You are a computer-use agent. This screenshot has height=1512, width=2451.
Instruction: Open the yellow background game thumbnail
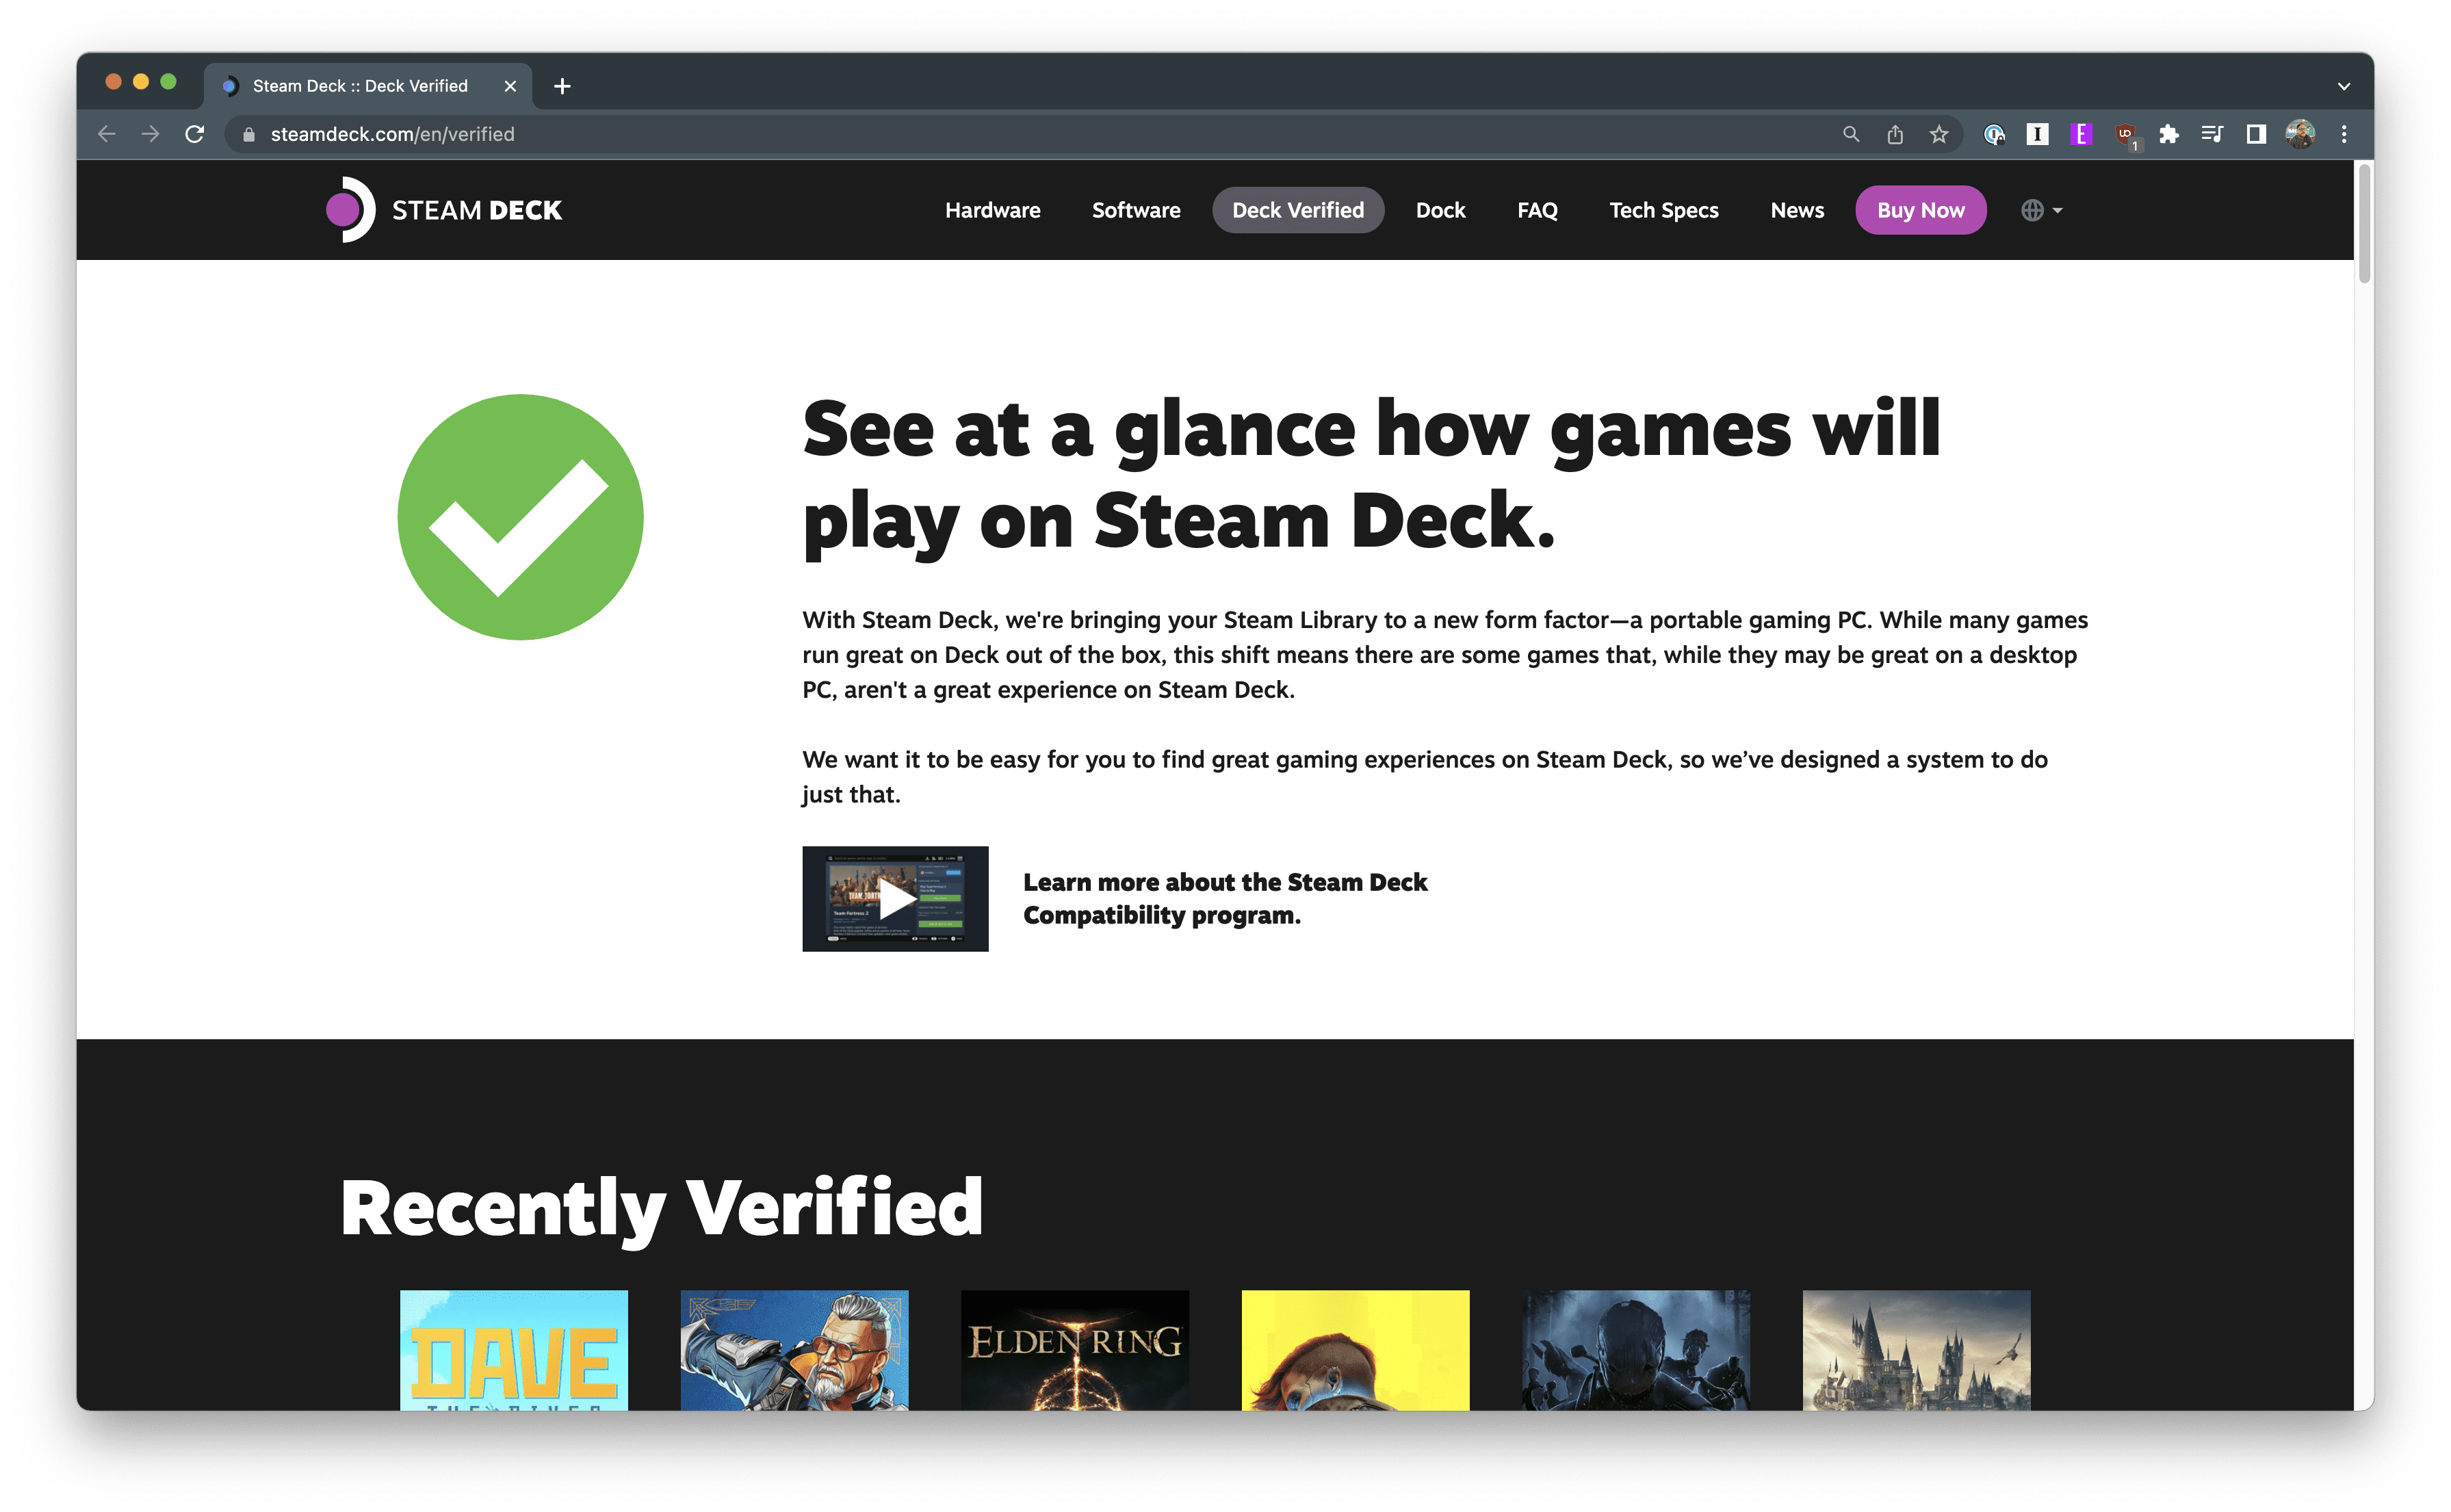1355,1350
